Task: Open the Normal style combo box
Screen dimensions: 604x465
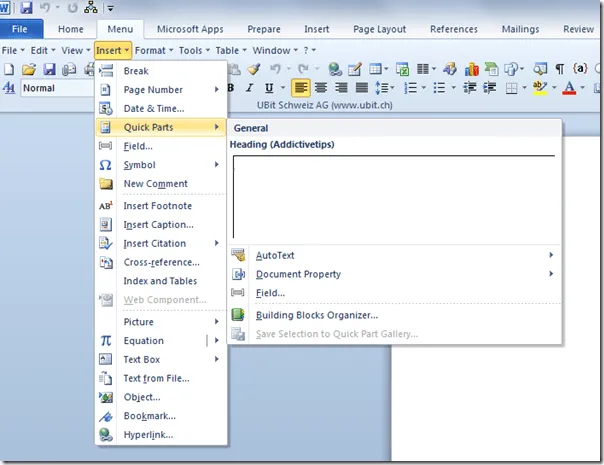Action: [58, 88]
